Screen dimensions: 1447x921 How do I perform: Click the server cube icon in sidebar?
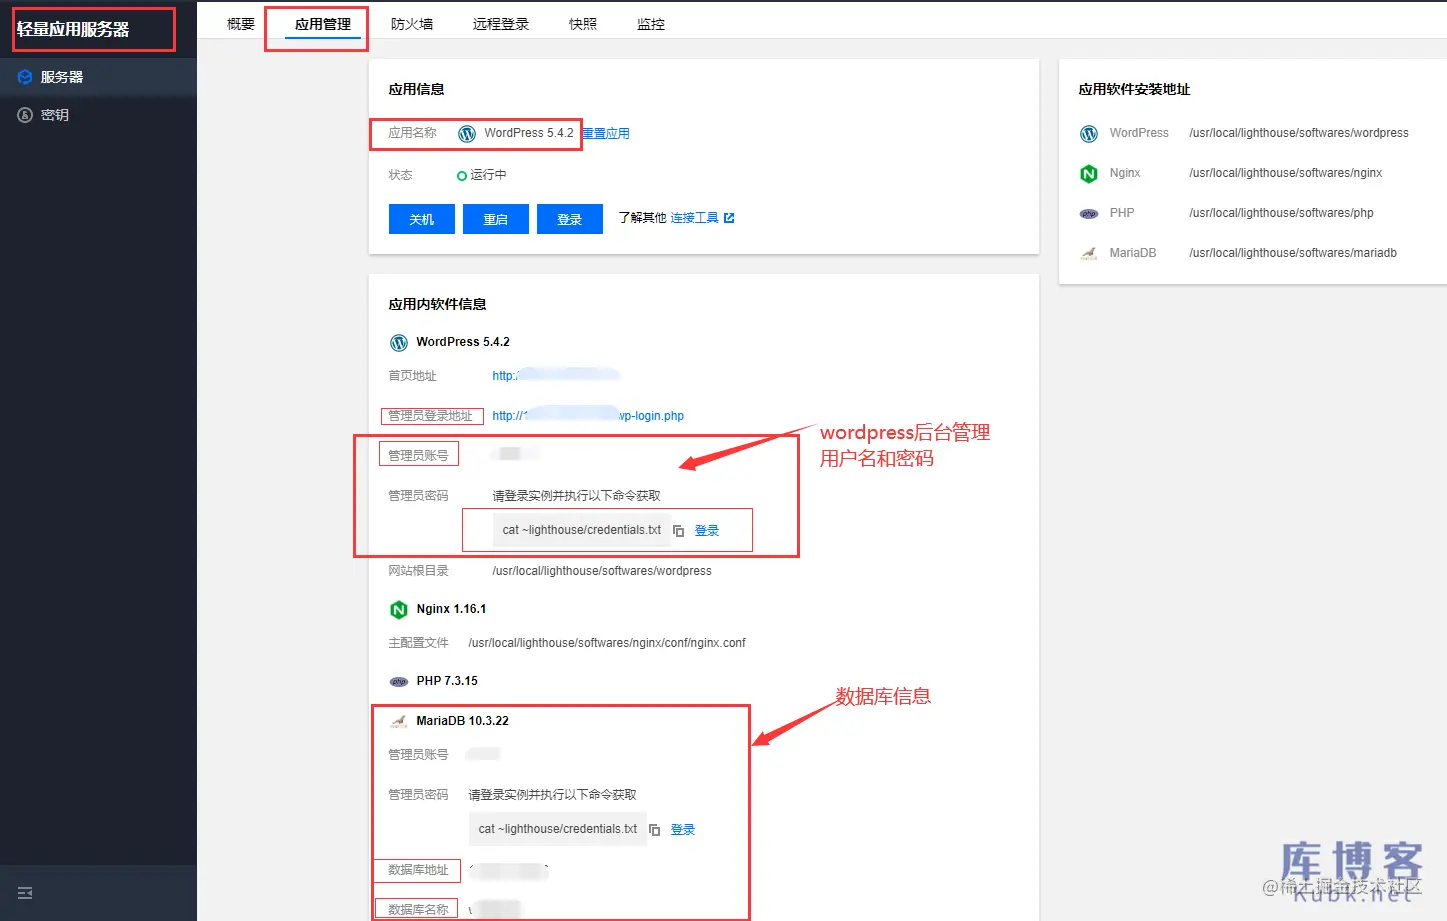[x=25, y=77]
